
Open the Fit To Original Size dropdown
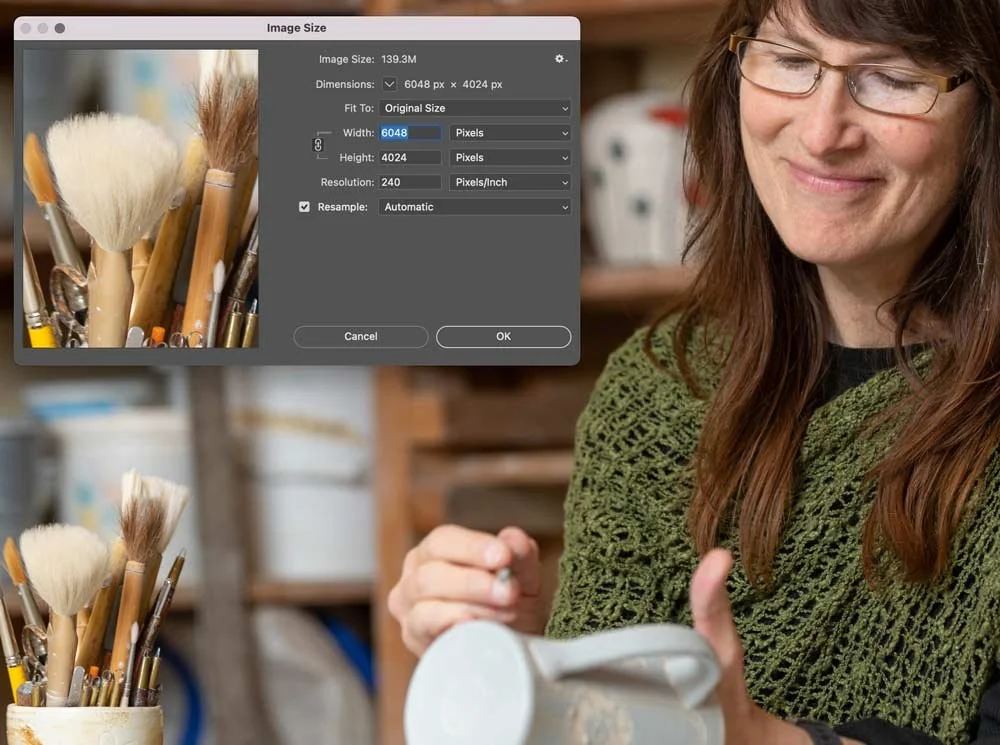[x=474, y=108]
